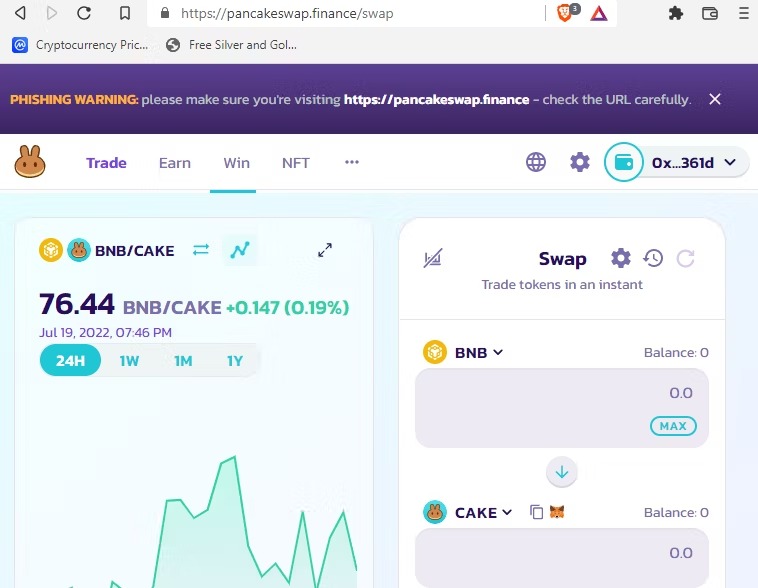Click the Jul 19, 2022, 07:46 PM timestamp
This screenshot has width=758, height=588.
pos(105,333)
